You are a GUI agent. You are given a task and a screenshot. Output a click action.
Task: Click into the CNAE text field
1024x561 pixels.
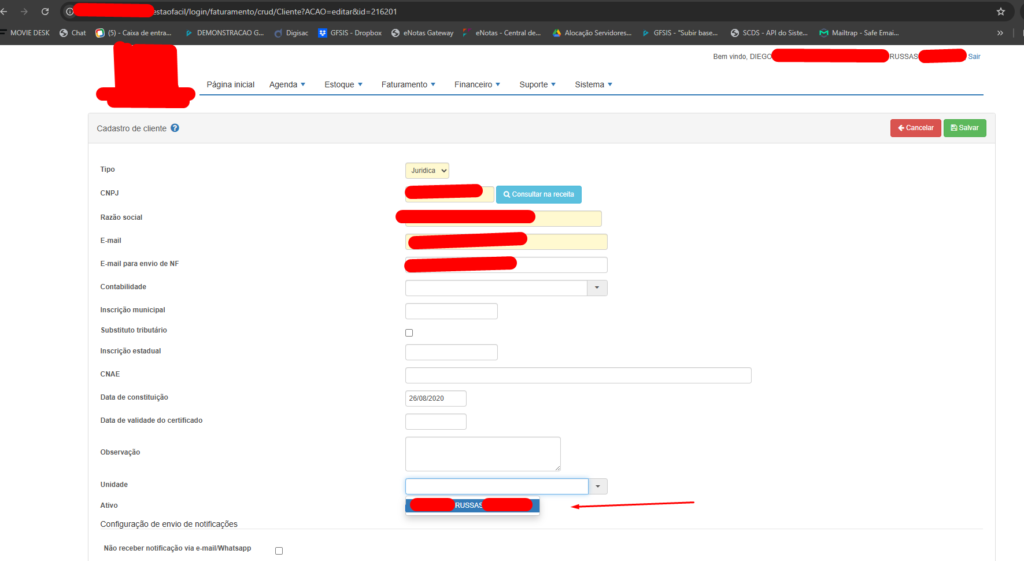pos(577,375)
